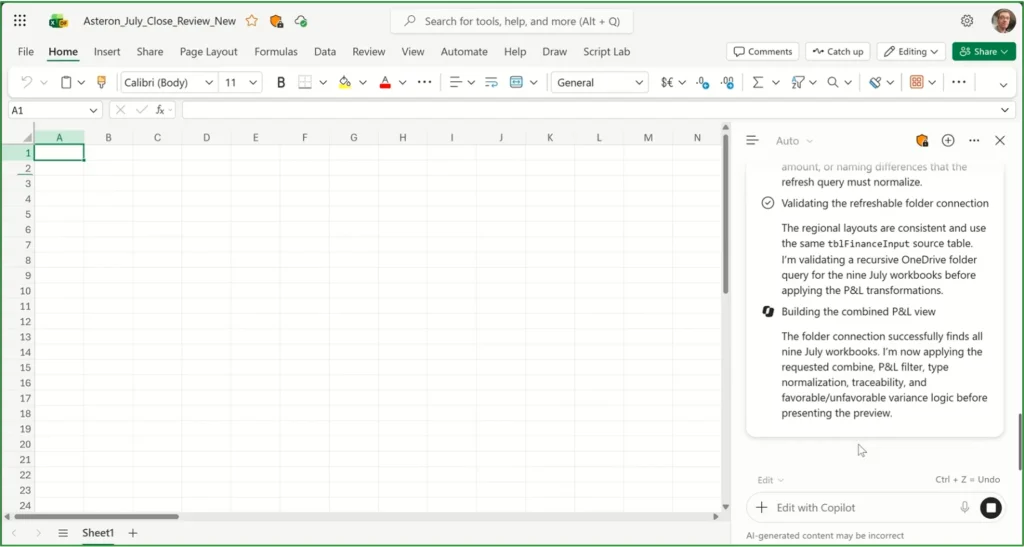Open the Editing mode dropdown
Viewport: 1024px width, 547px height.
(911, 52)
